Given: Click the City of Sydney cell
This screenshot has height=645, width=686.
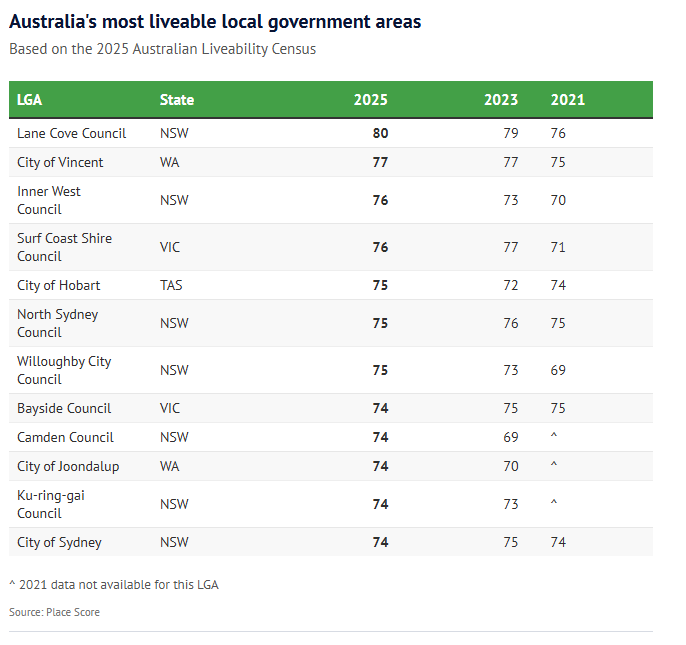Looking at the screenshot, I should [x=59, y=542].
